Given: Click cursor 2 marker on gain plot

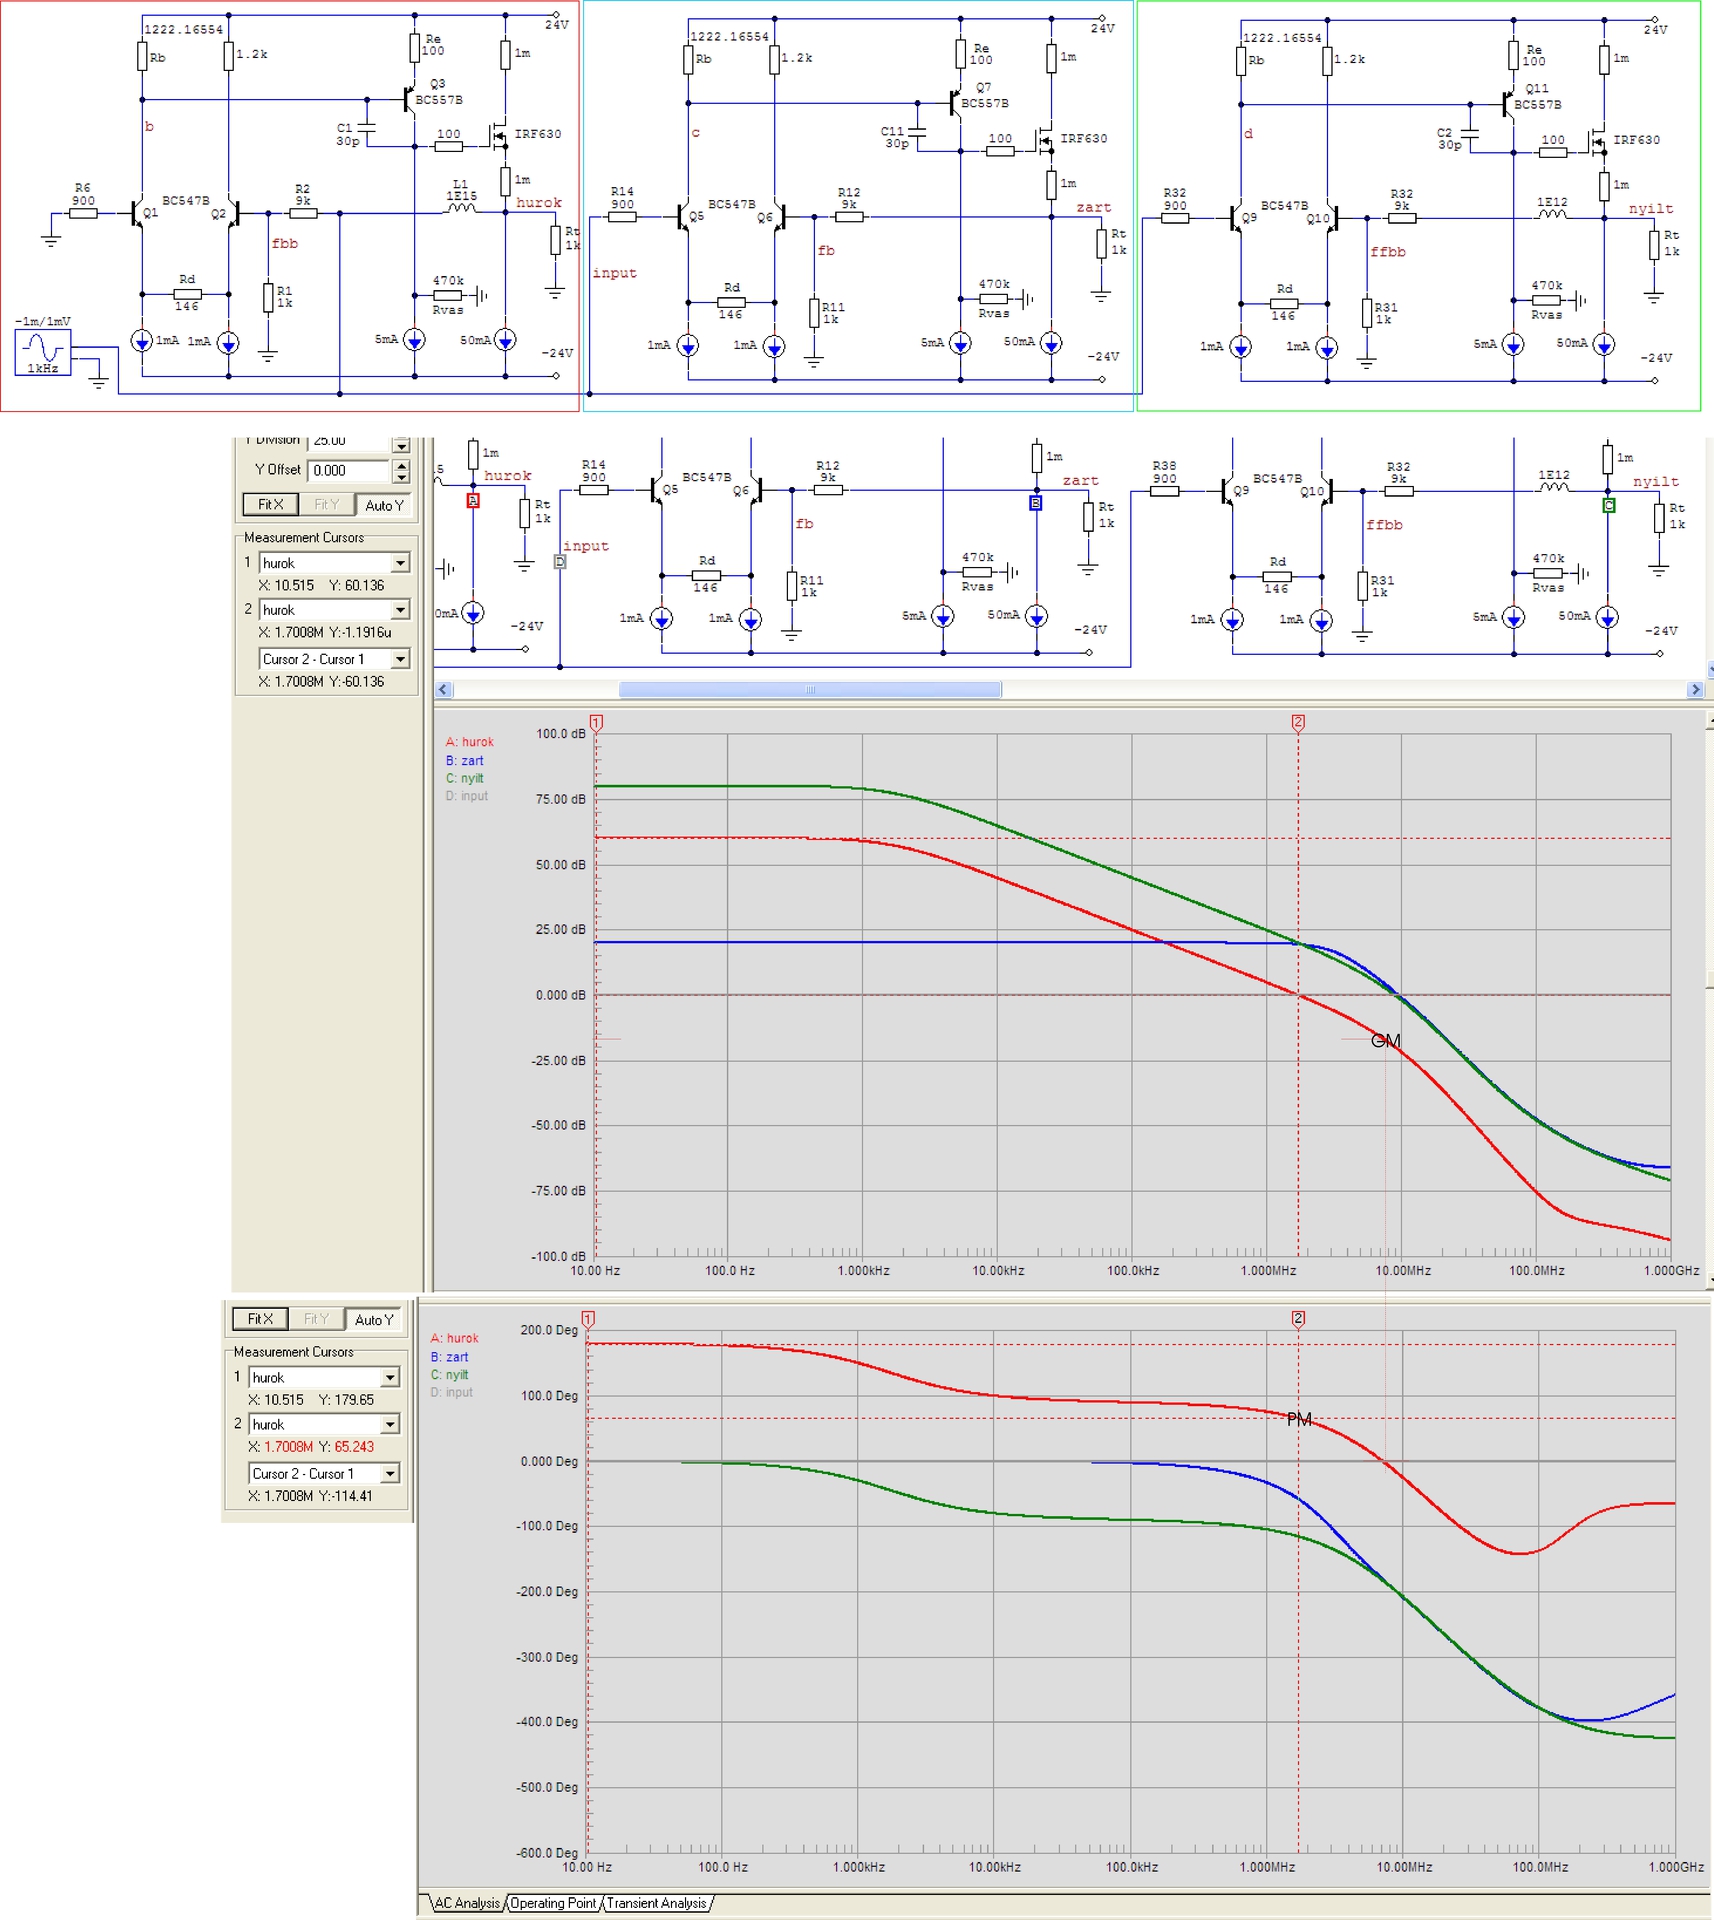Looking at the screenshot, I should [x=1298, y=722].
